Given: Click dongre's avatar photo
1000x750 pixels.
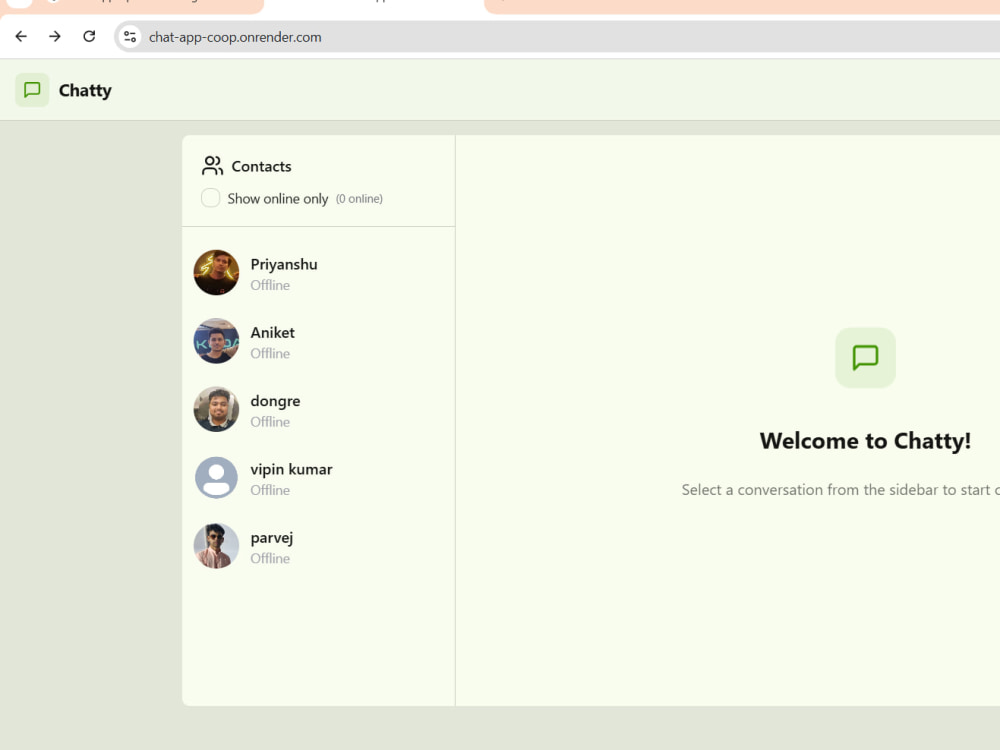Looking at the screenshot, I should 216,409.
